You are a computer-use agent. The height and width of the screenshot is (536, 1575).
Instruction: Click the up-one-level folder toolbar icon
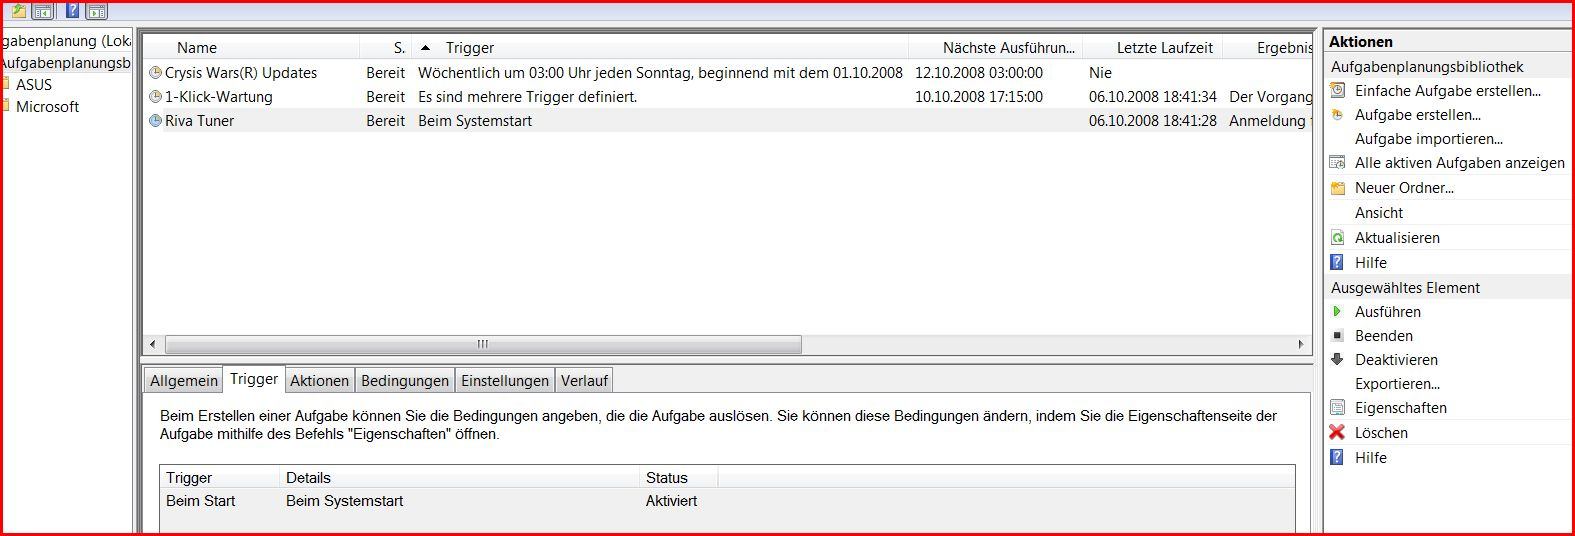(x=19, y=11)
